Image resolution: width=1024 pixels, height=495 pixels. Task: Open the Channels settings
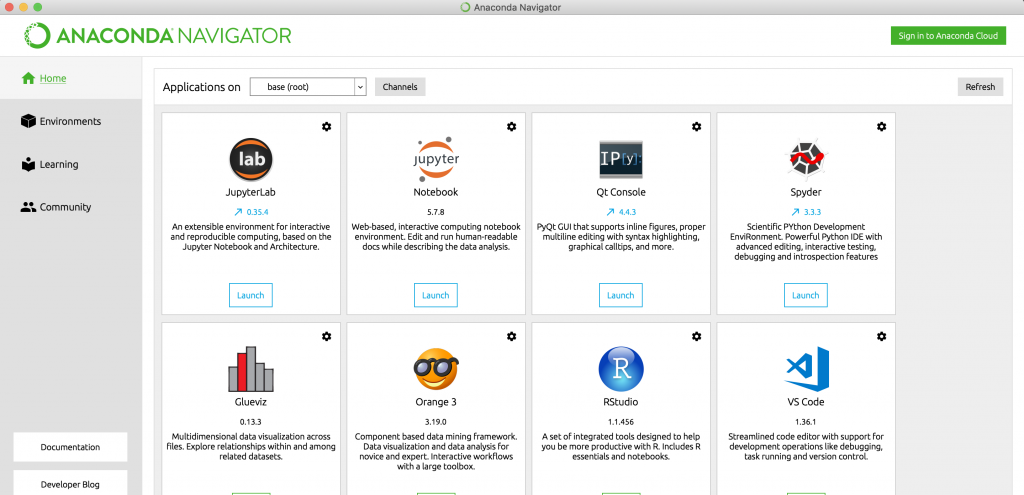tap(400, 87)
